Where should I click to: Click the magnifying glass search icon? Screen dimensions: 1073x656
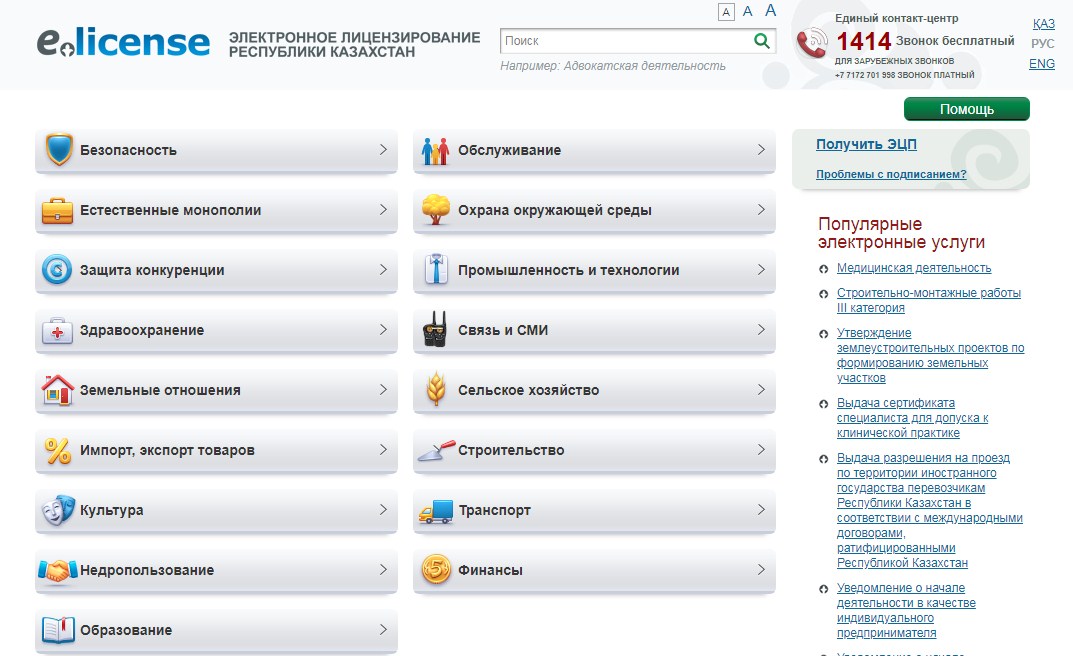(x=762, y=41)
